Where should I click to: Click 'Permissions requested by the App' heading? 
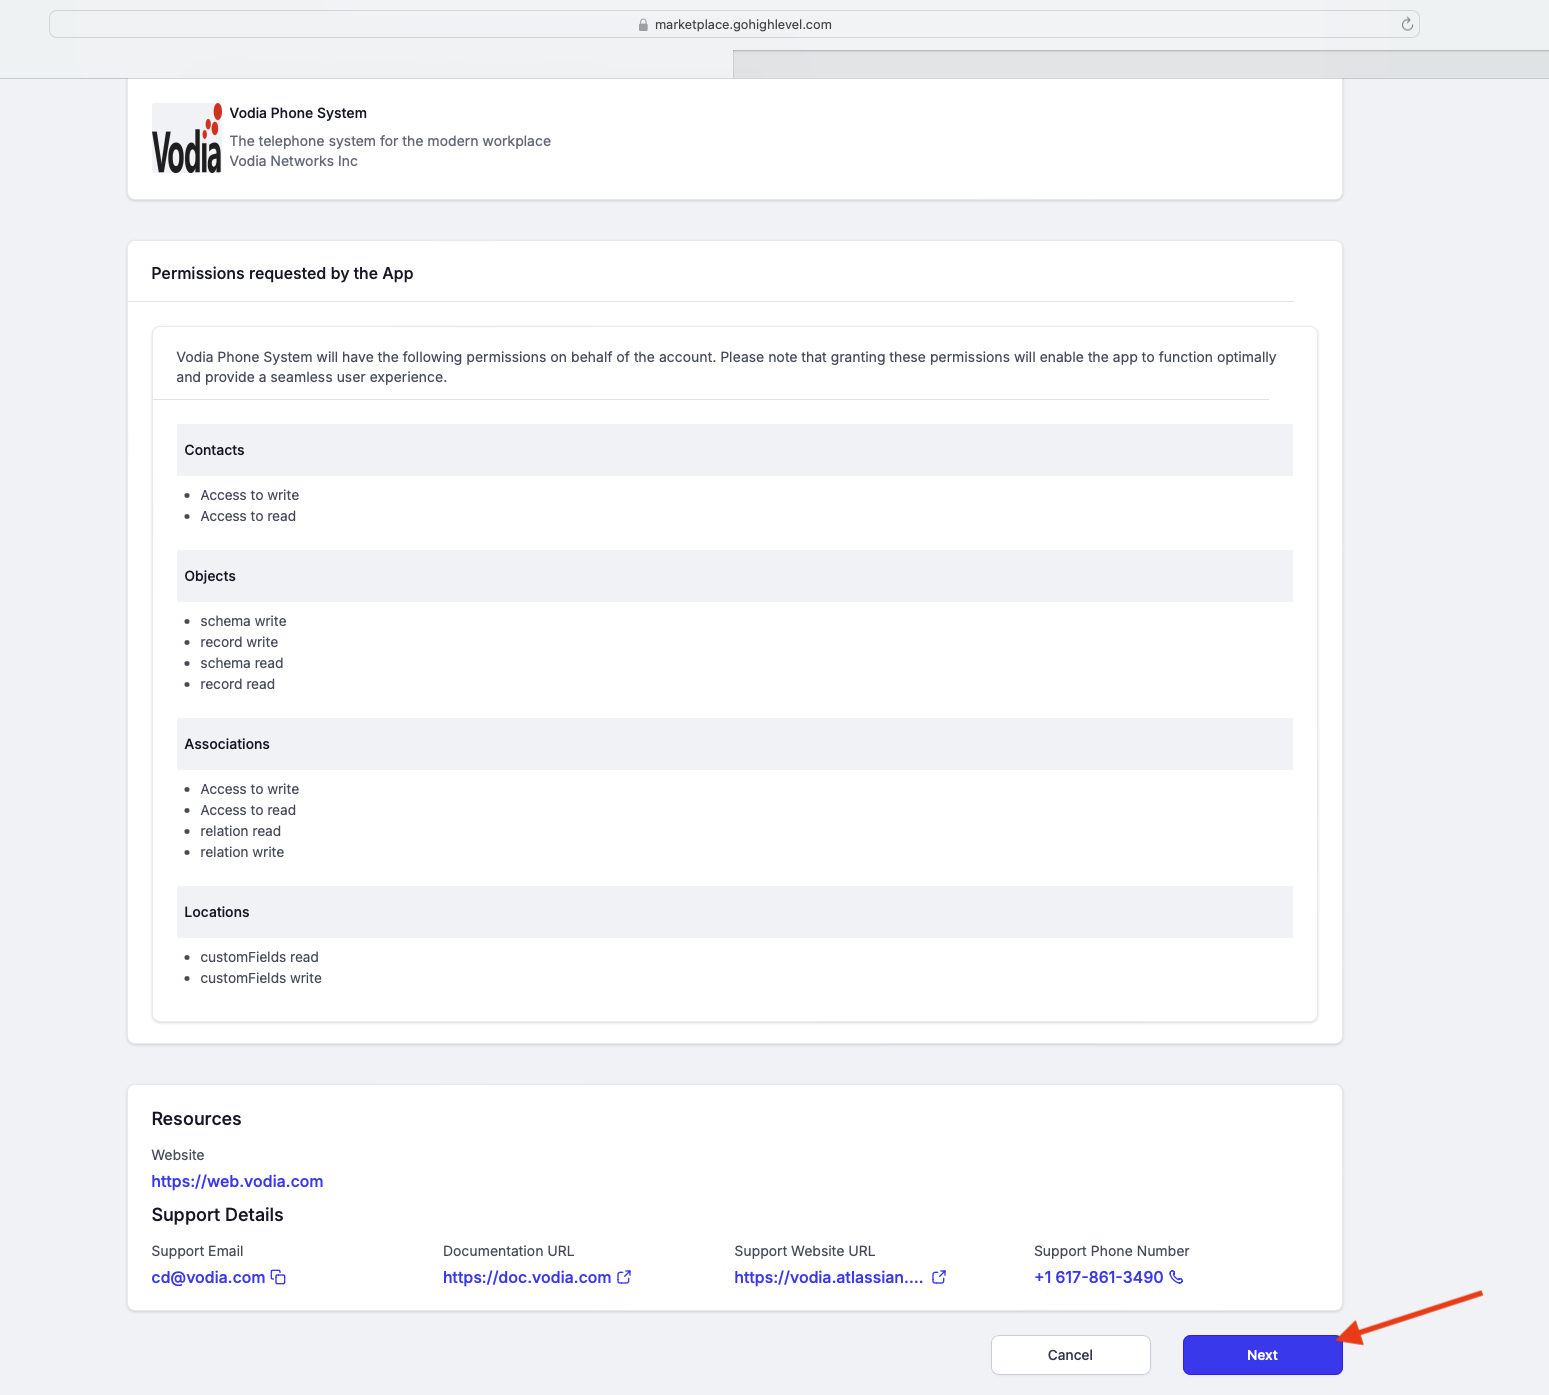point(282,273)
